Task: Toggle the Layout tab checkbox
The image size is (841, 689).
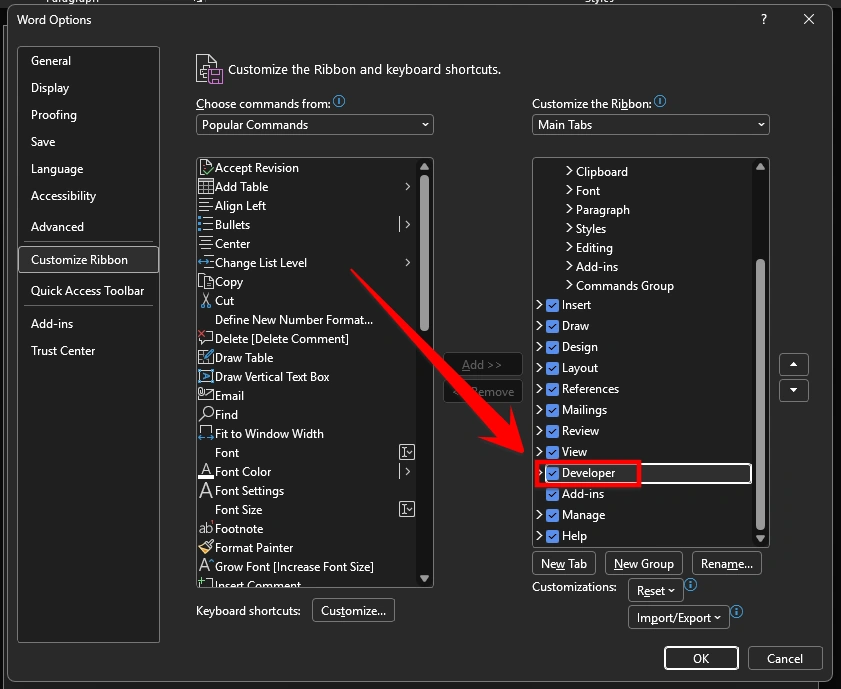Action: click(552, 368)
